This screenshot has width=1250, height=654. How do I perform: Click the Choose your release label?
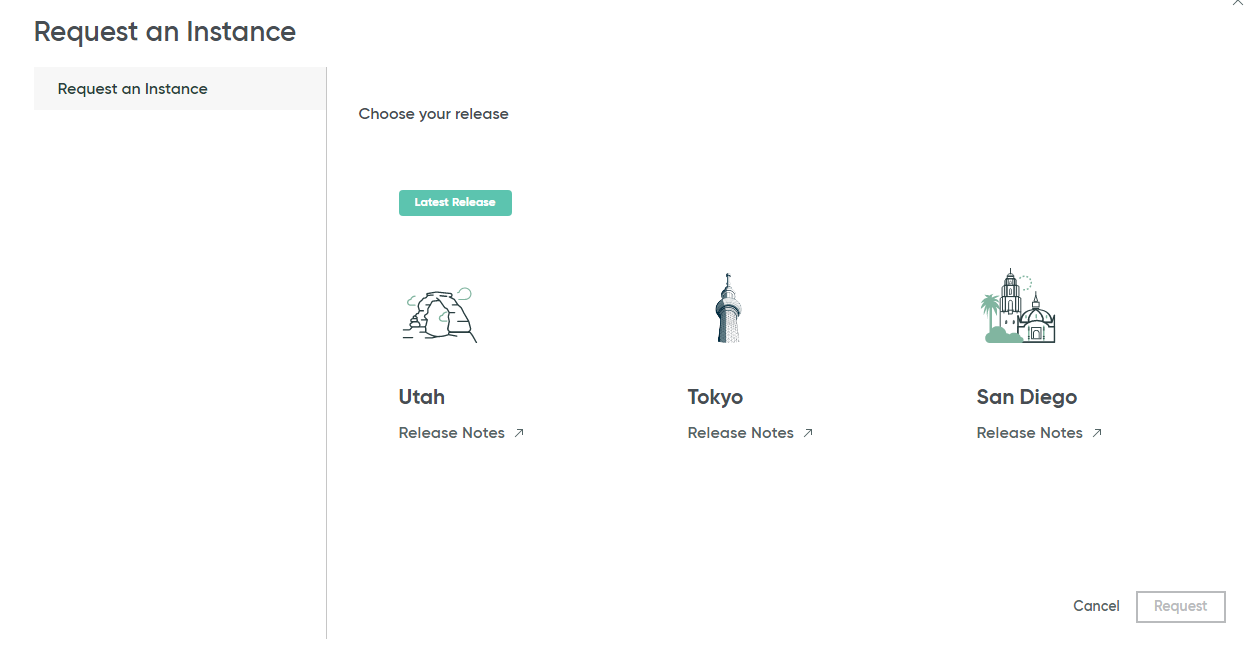433,114
